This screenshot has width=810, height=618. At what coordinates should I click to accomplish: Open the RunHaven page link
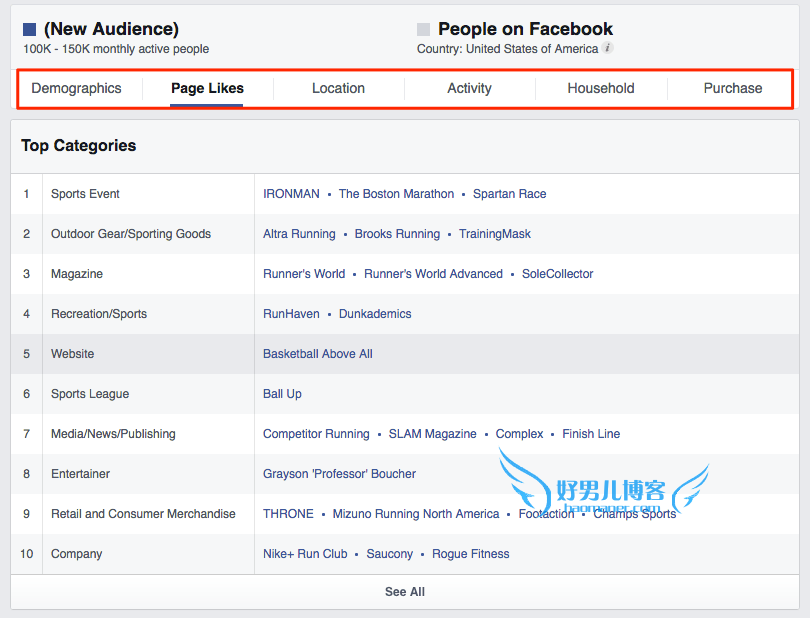tap(291, 314)
